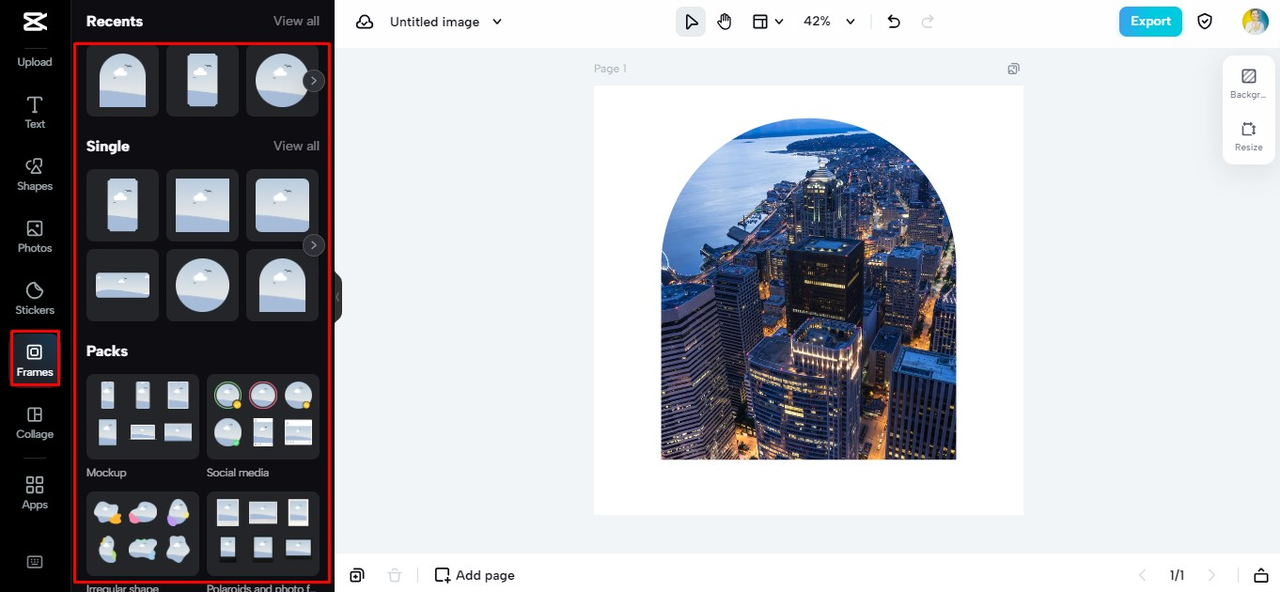Open the Social media frame pack
This screenshot has width=1280, height=592.
tap(263, 417)
